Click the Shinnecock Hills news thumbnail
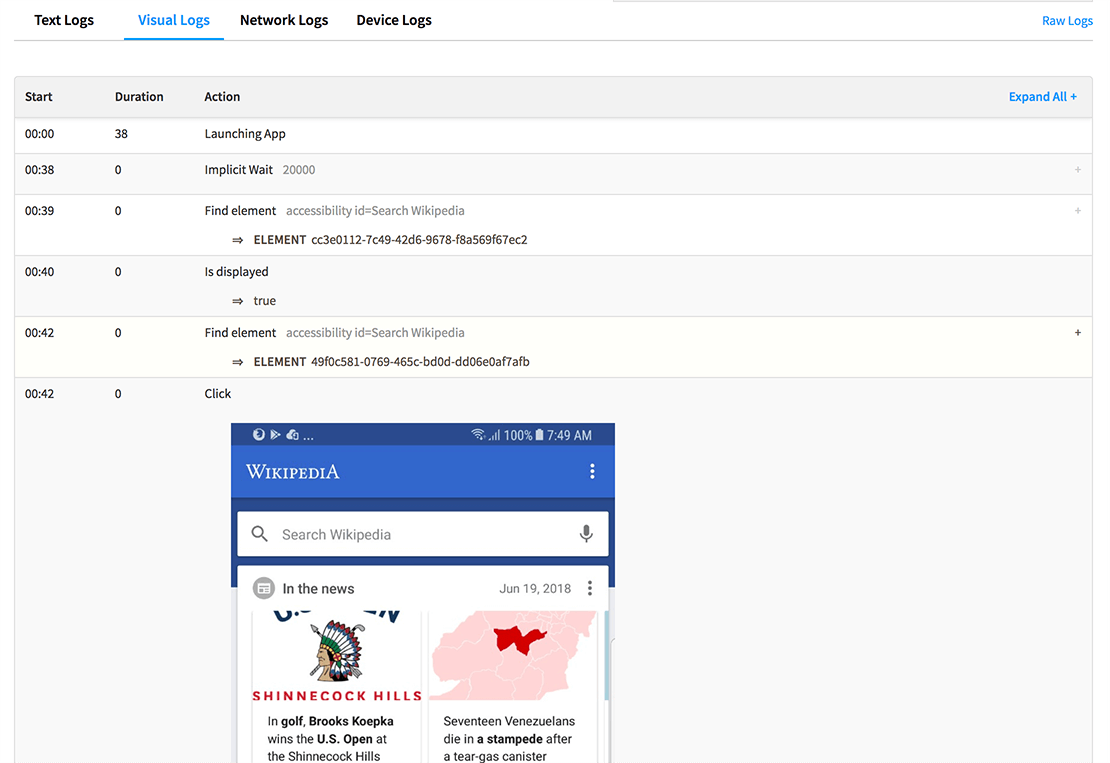 tap(337, 655)
